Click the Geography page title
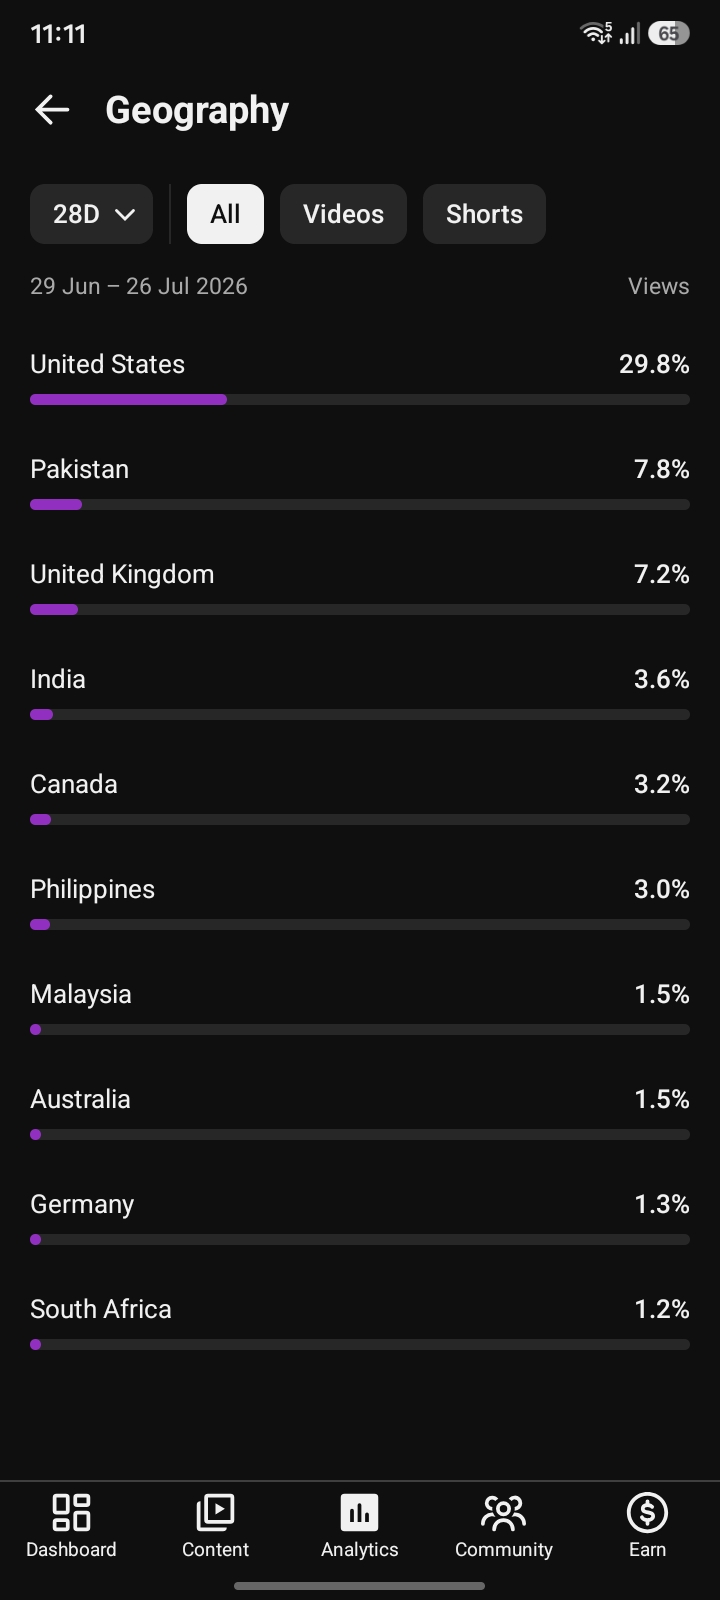 point(197,111)
